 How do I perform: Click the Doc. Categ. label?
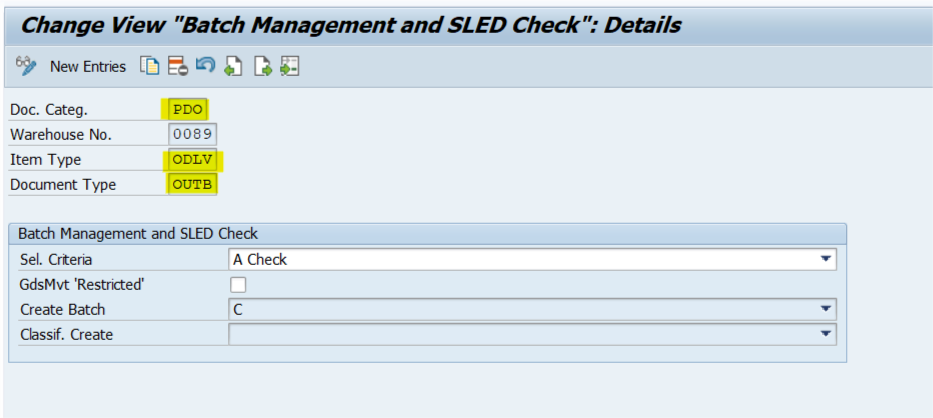coord(49,111)
